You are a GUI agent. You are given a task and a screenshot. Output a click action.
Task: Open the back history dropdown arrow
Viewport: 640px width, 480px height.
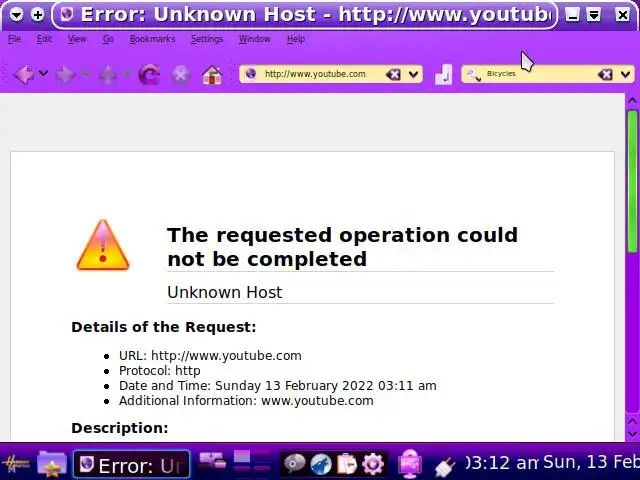[44, 74]
